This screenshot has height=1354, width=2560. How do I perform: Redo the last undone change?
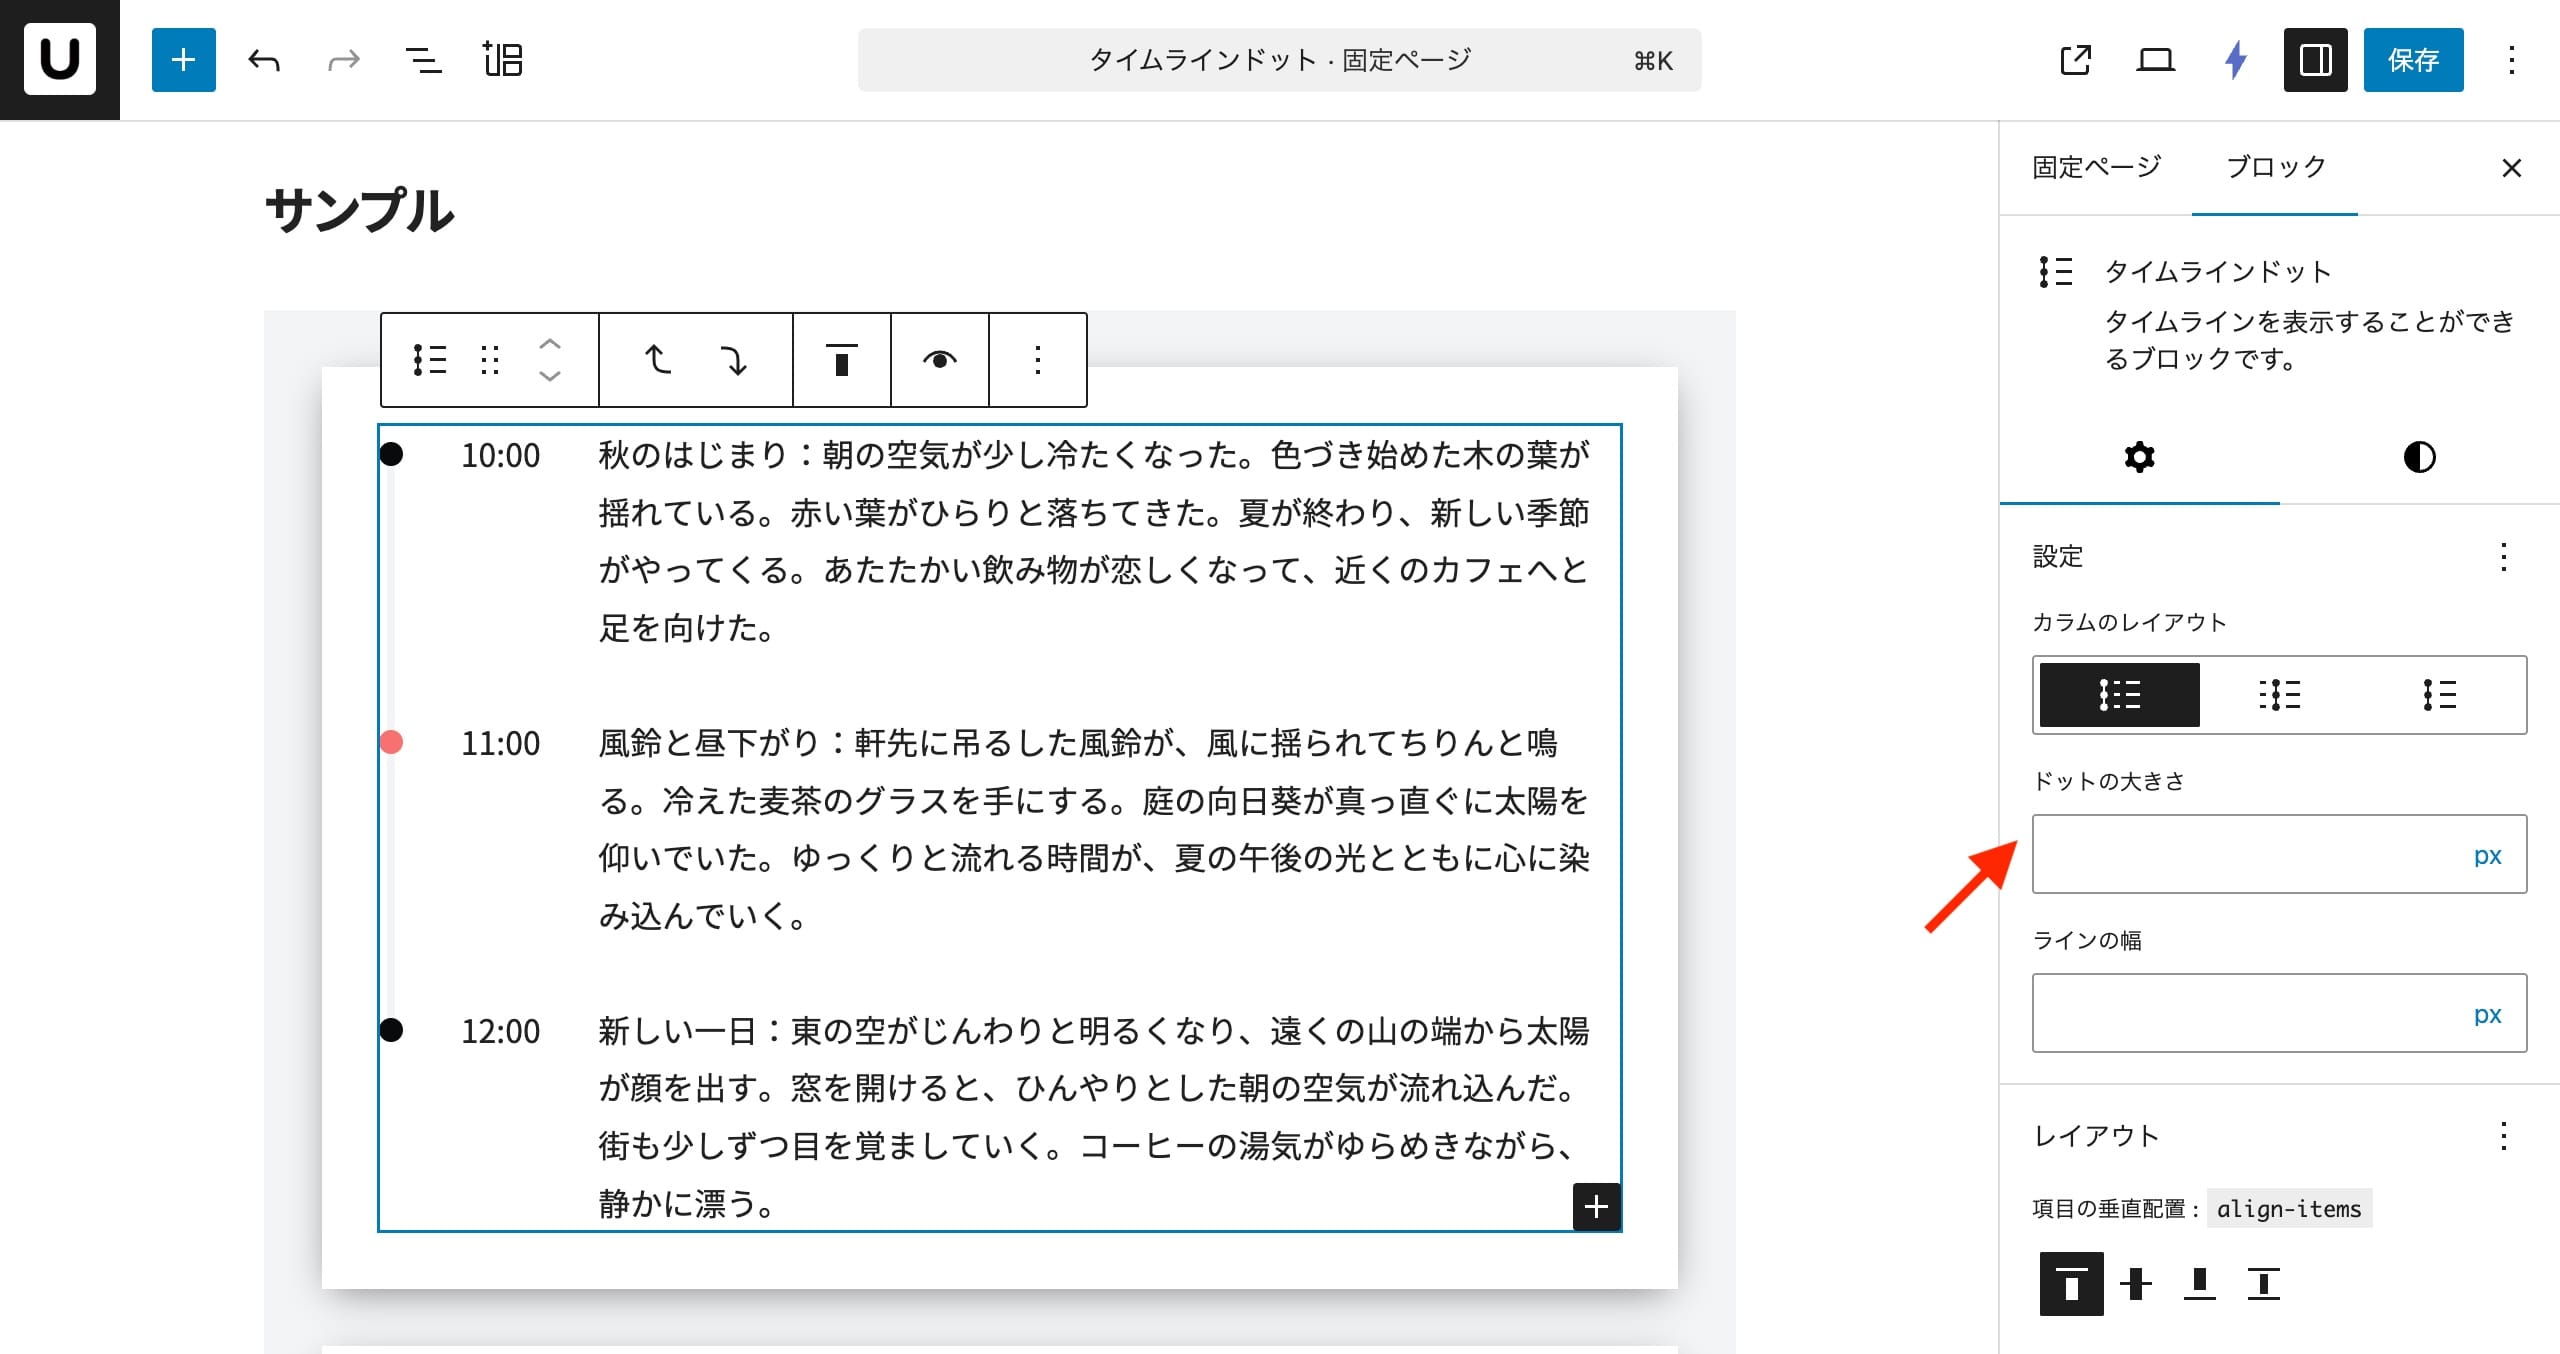coord(344,60)
